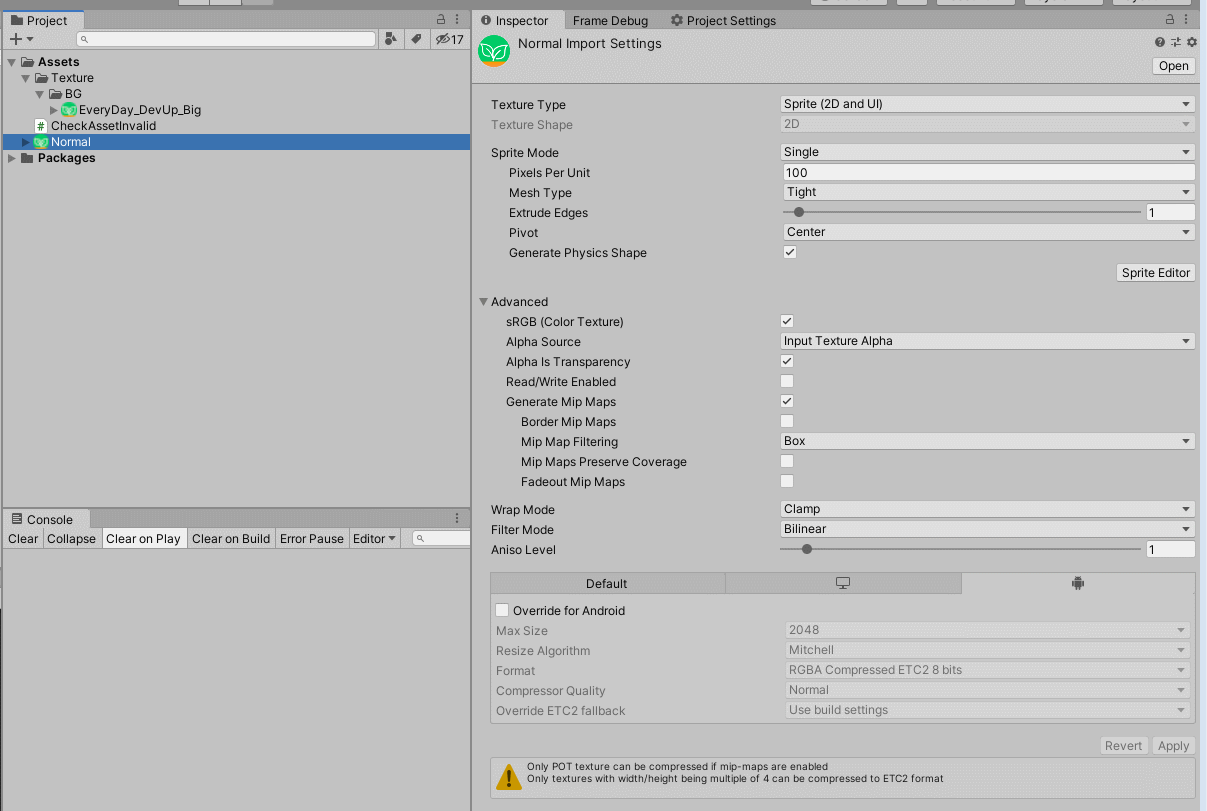The width and height of the screenshot is (1207, 811).
Task: Lock the Inspector panel with padlock icon
Action: [1171, 20]
